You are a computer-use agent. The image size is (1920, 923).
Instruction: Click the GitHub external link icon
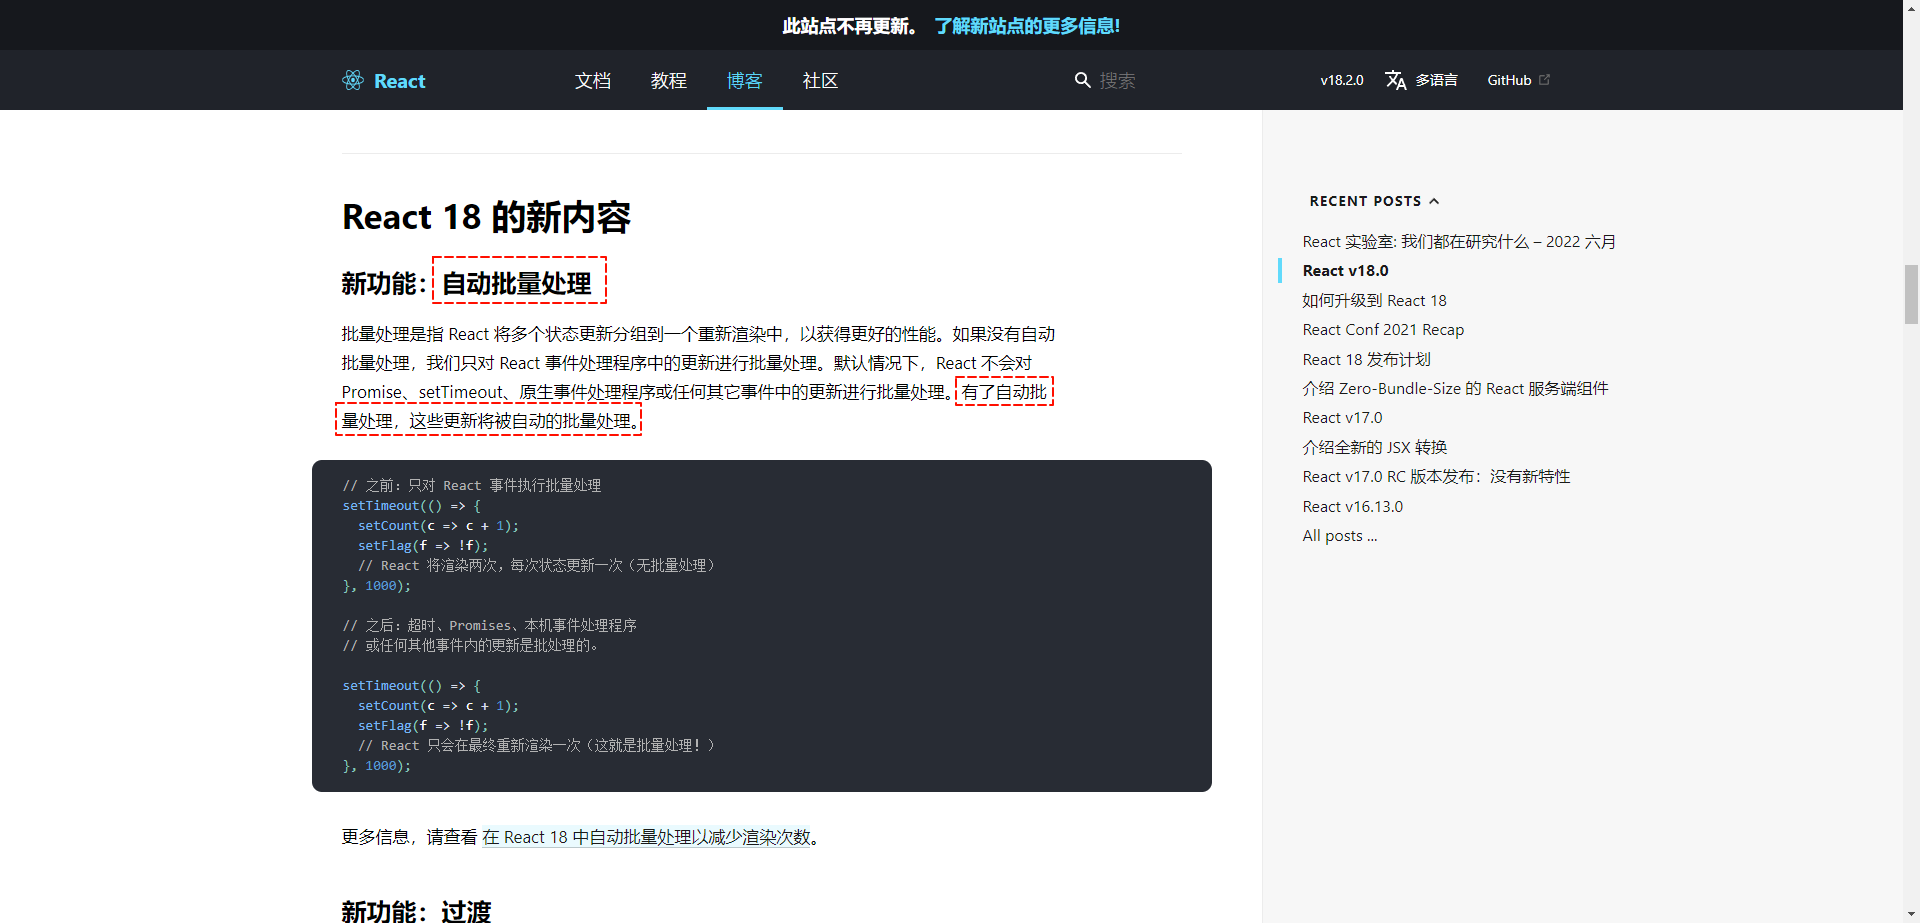pos(1544,79)
